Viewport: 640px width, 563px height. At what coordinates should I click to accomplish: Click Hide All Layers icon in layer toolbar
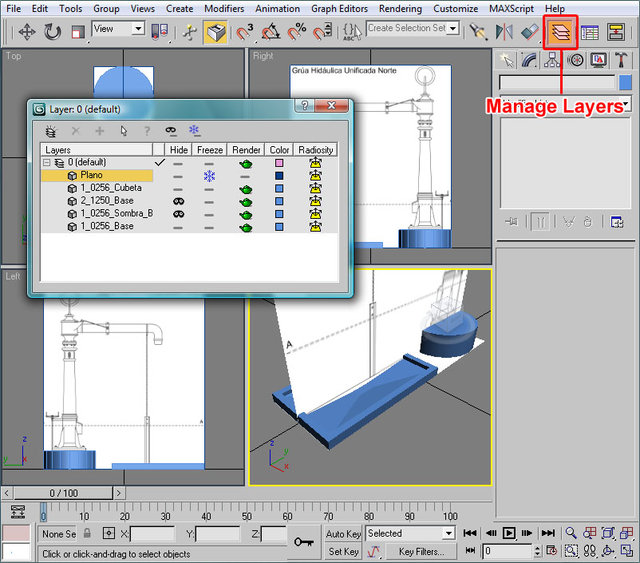click(171, 130)
